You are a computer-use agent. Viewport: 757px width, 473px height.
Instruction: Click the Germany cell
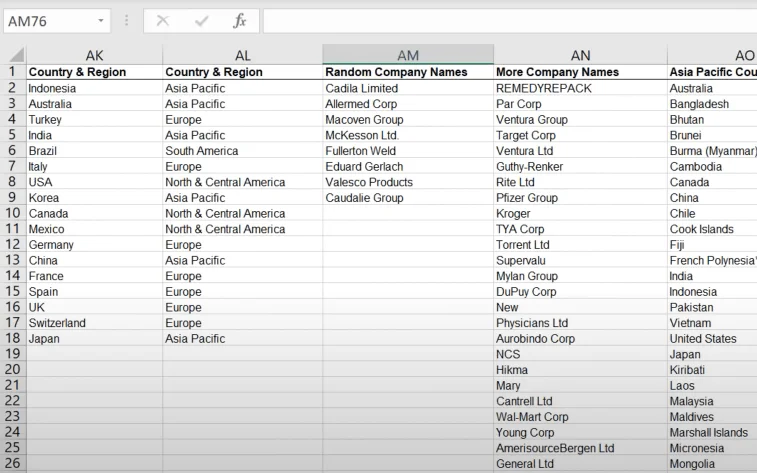pyautogui.click(x=95, y=245)
